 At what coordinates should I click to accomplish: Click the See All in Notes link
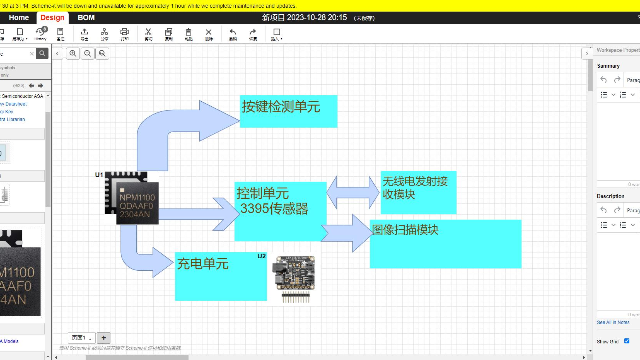tap(613, 322)
